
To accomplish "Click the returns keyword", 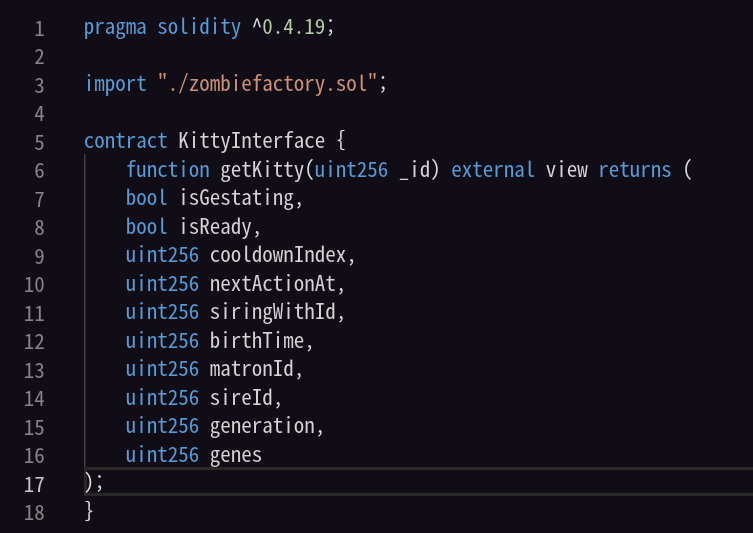I will [x=634, y=170].
